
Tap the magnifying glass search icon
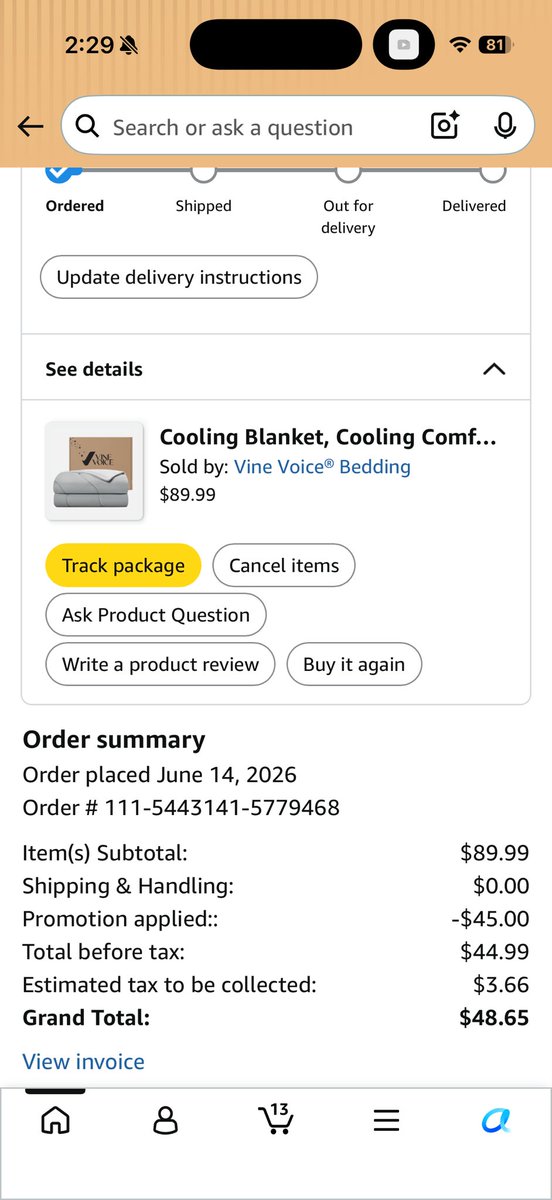[x=88, y=126]
